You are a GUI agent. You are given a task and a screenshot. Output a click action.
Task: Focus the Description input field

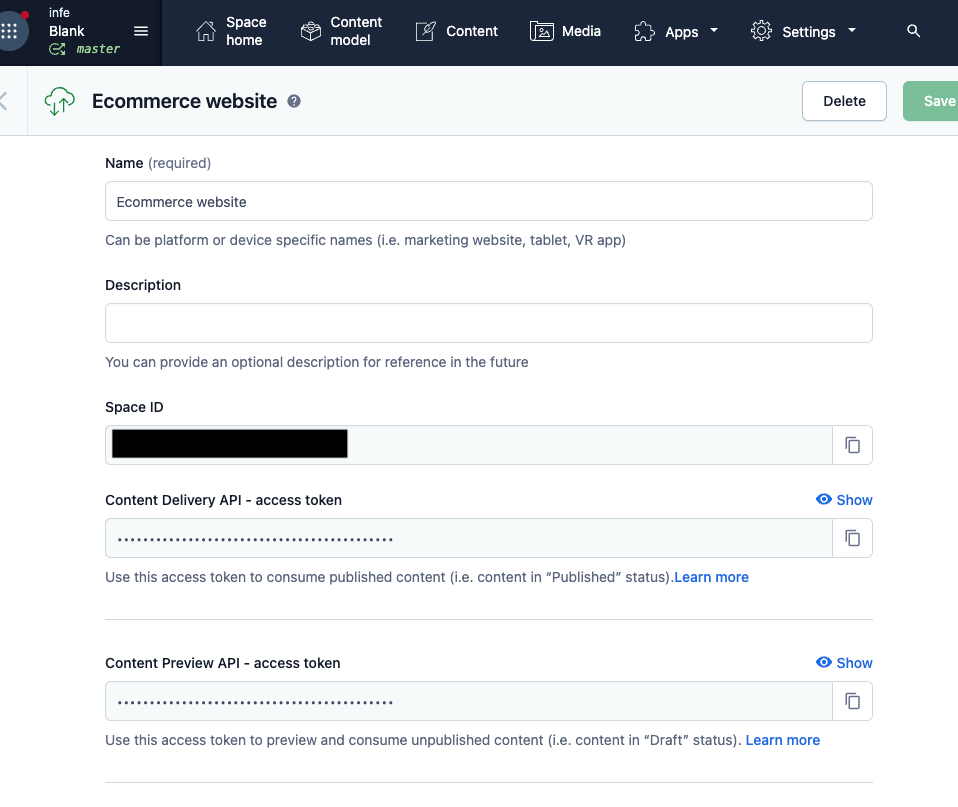pyautogui.click(x=489, y=323)
